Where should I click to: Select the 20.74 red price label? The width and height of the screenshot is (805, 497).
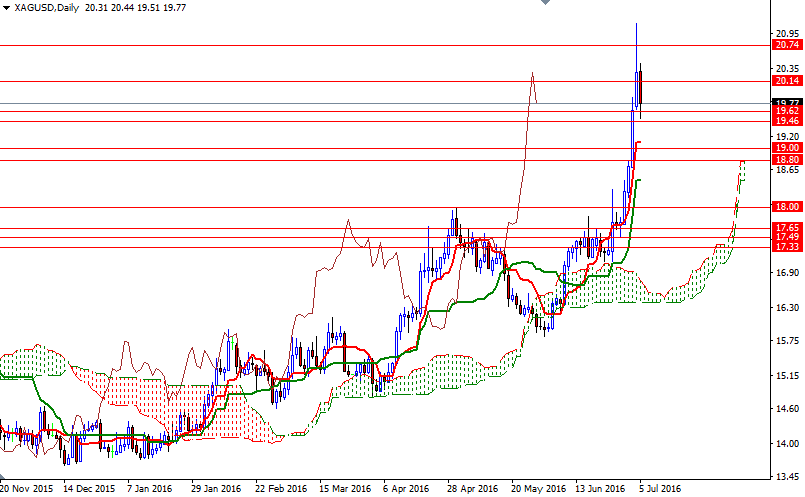click(786, 45)
